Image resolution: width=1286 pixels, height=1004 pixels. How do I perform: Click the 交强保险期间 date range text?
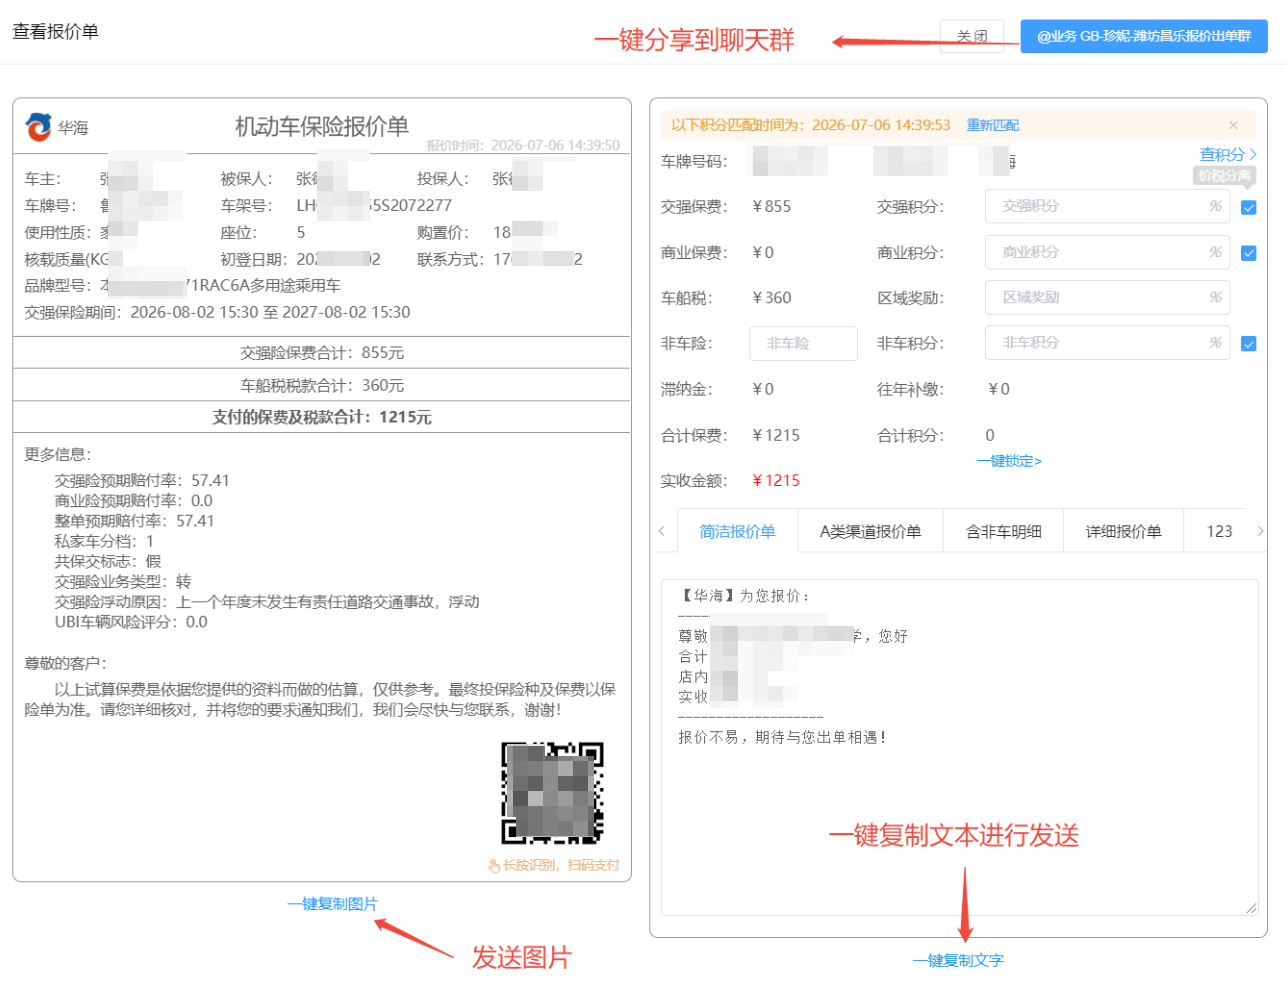click(x=270, y=312)
